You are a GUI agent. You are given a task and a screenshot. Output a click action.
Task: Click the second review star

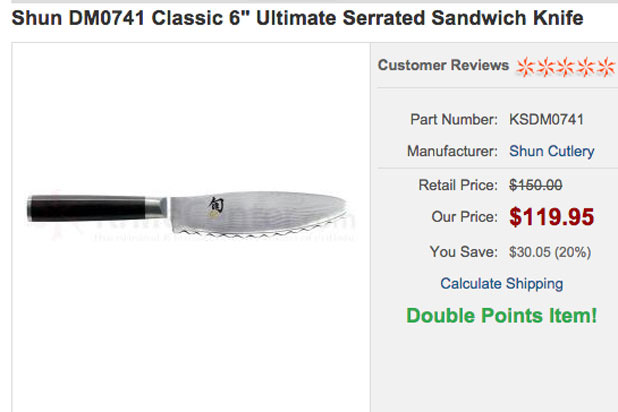coord(545,67)
